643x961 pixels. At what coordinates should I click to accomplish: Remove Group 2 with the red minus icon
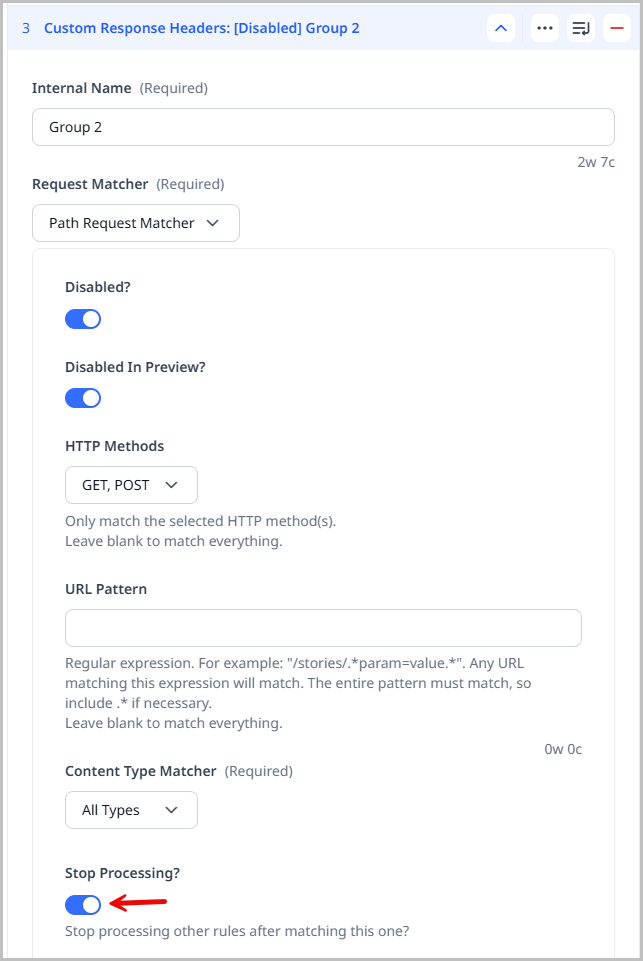[617, 28]
